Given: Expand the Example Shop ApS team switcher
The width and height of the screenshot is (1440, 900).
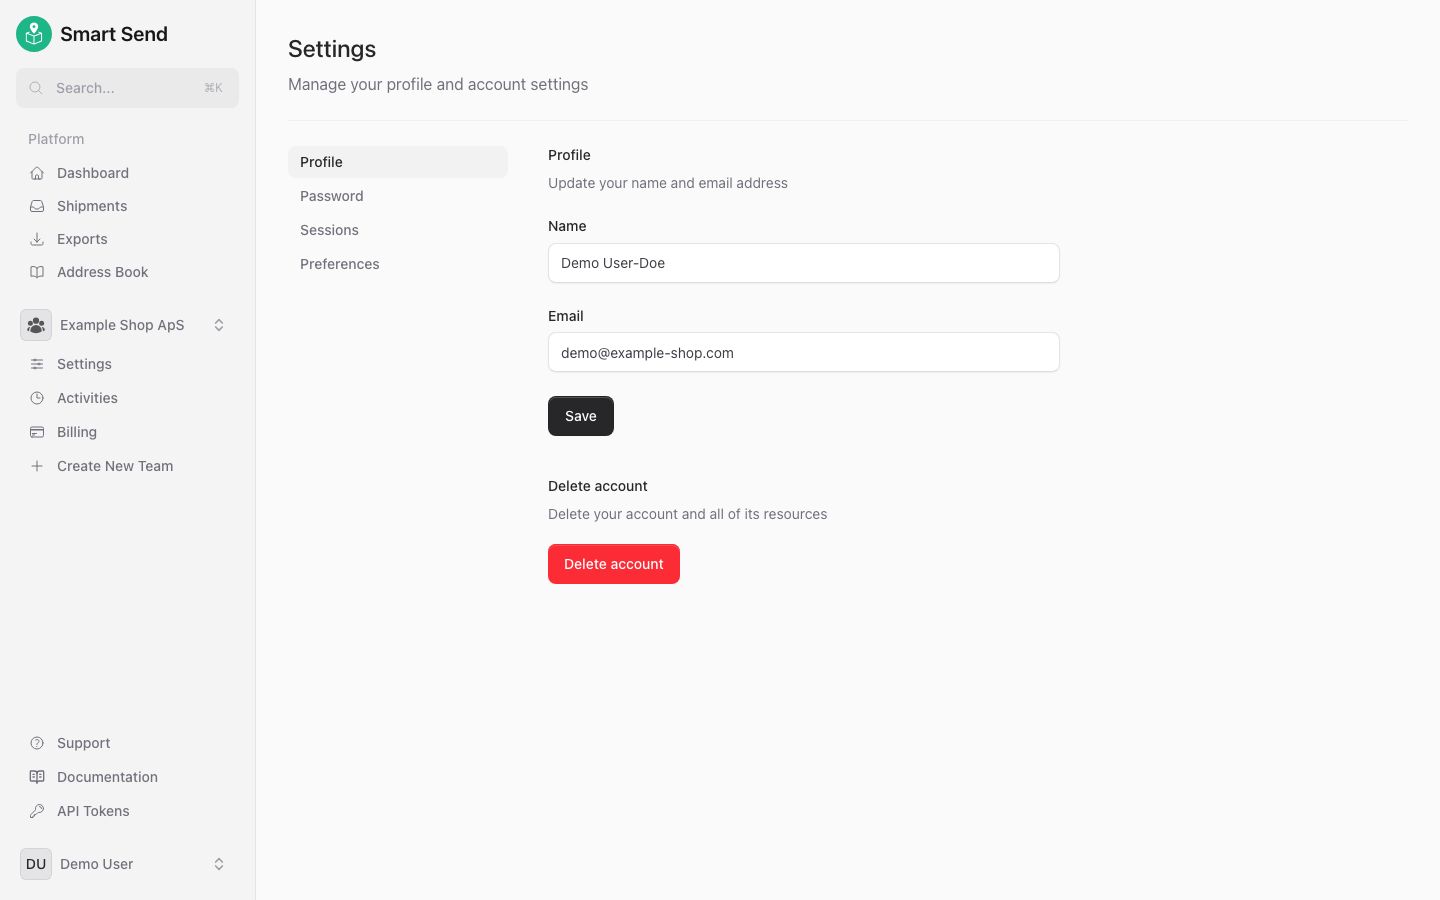Looking at the screenshot, I should point(219,324).
